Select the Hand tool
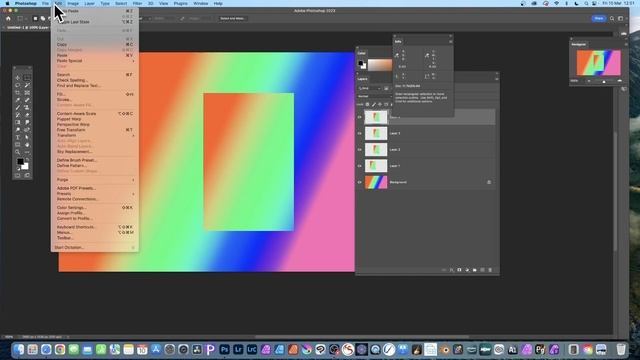Viewport: 640px width, 360px height. click(27, 144)
